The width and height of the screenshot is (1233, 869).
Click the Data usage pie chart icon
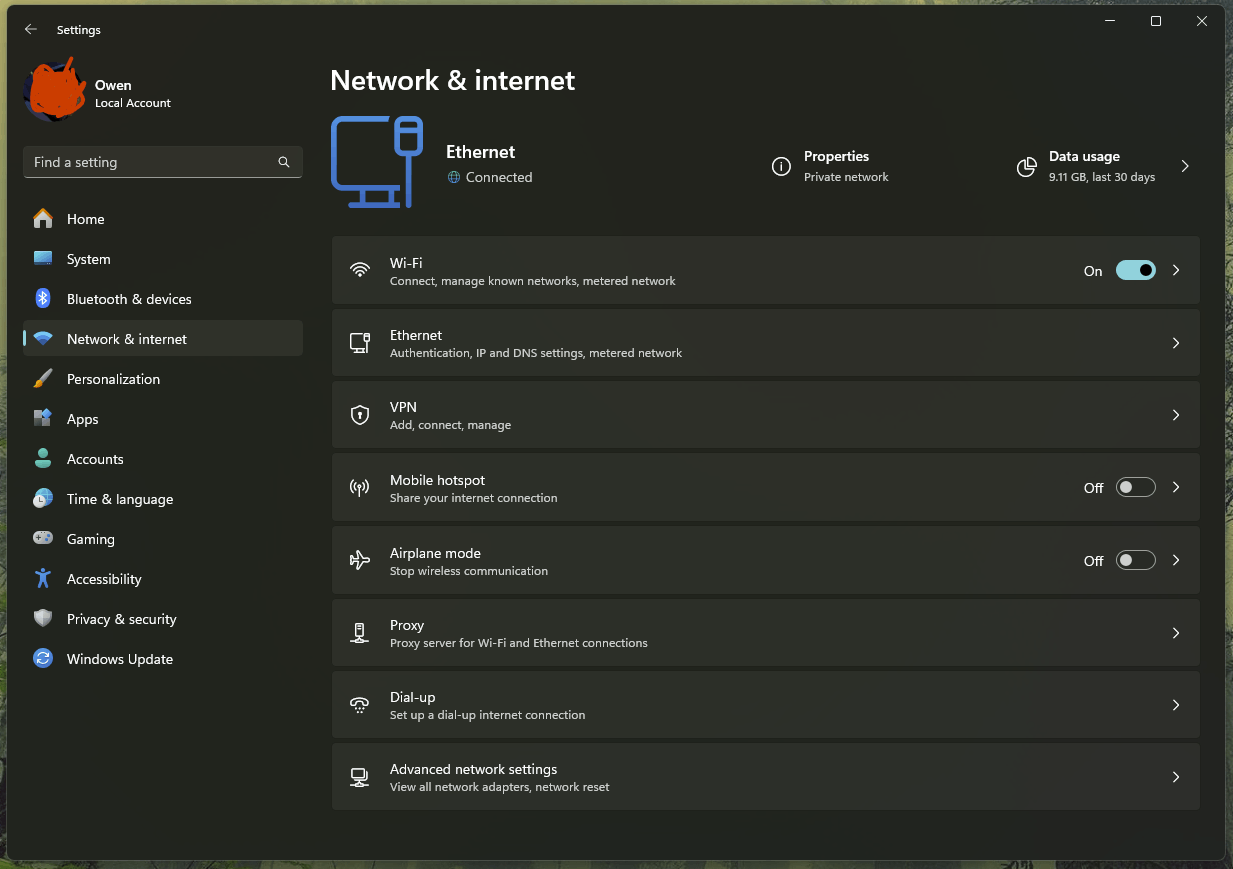pos(1026,167)
